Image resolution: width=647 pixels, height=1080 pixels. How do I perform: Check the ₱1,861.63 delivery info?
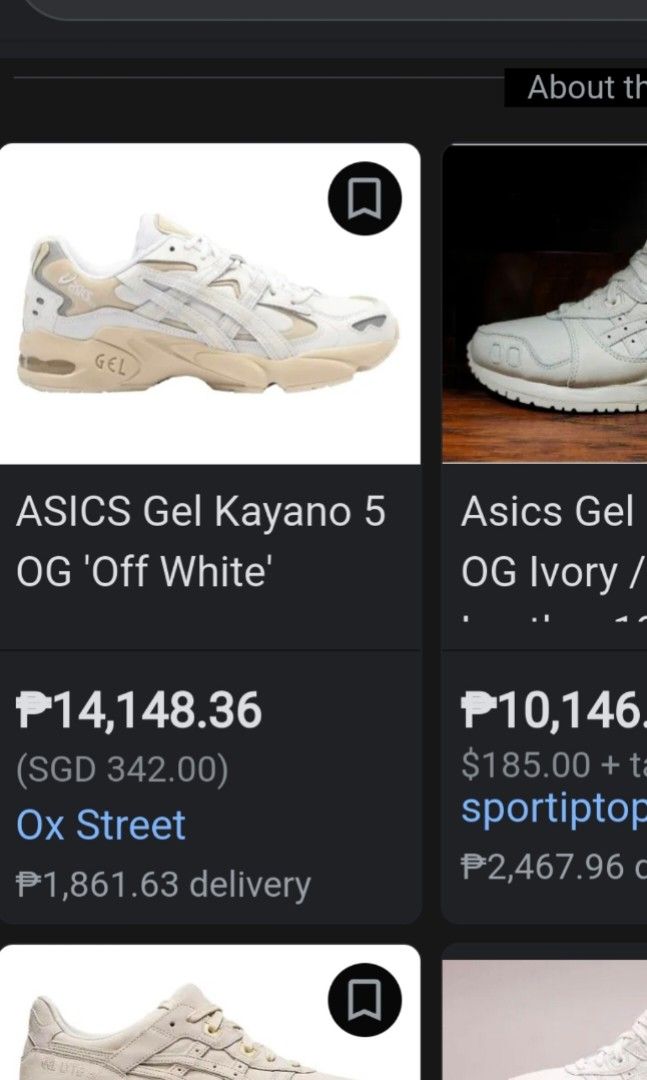pyautogui.click(x=165, y=884)
